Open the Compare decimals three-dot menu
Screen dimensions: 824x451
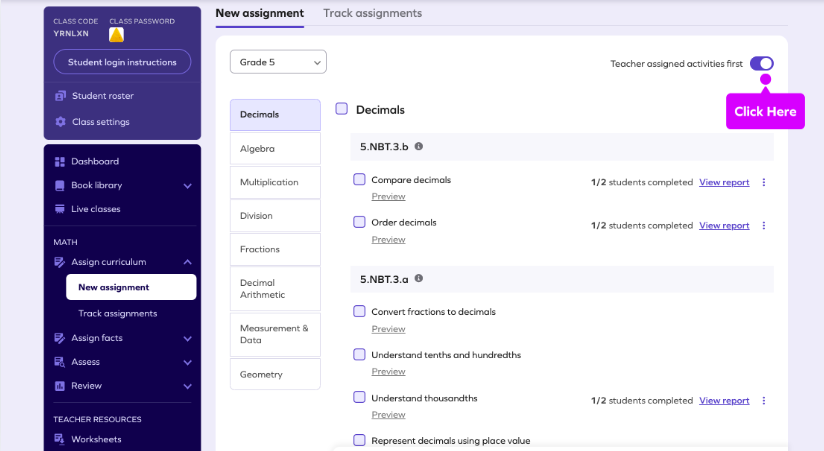[764, 182]
